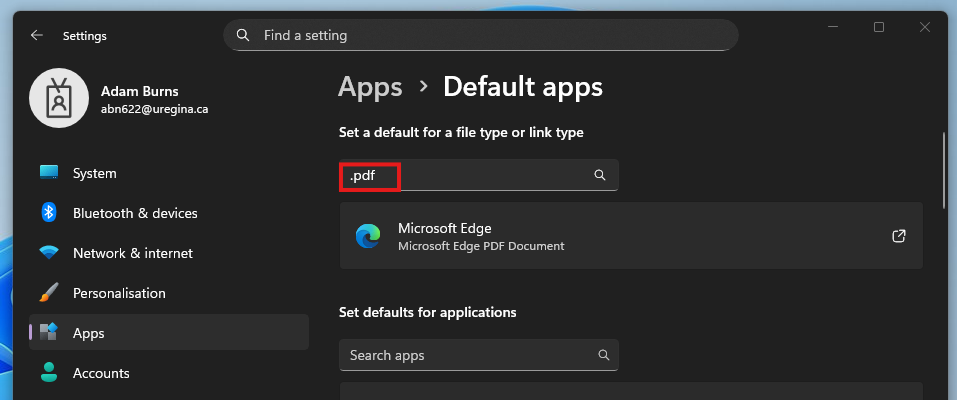The image size is (957, 400).
Task: Open the Microsoft Edge PDF Document entry
Action: tap(631, 236)
